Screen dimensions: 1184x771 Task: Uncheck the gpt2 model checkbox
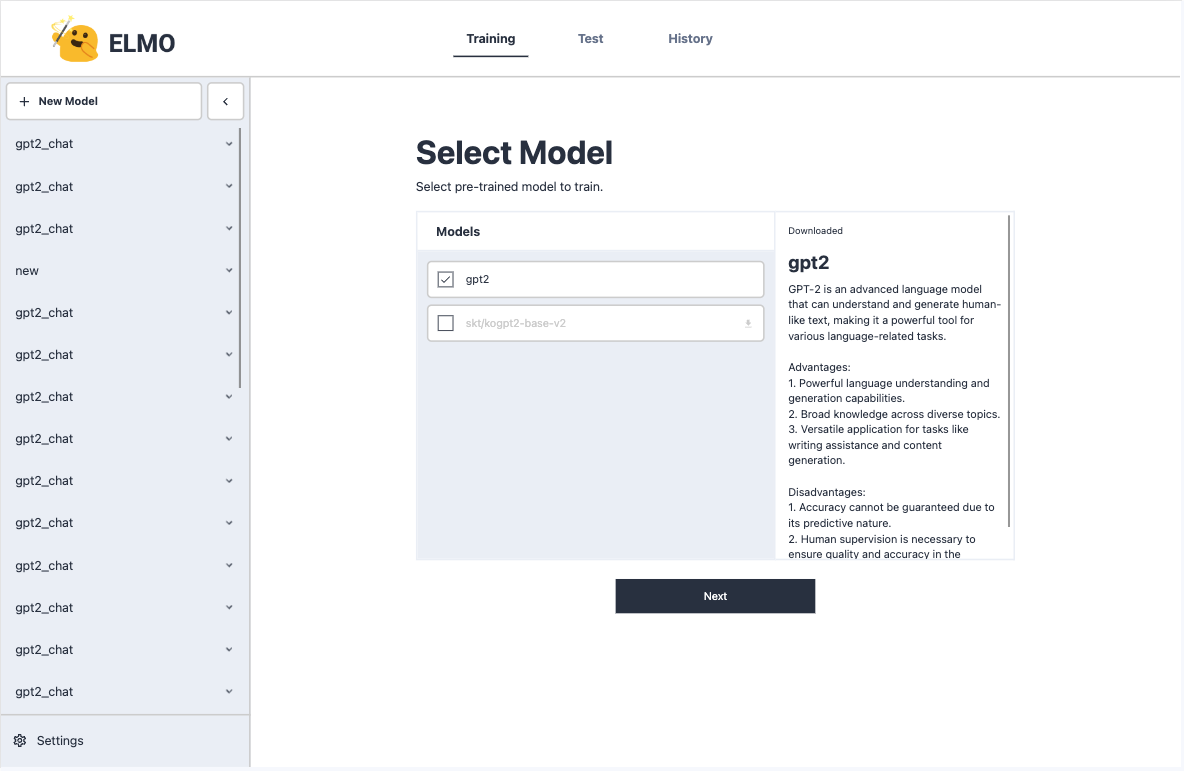click(445, 279)
